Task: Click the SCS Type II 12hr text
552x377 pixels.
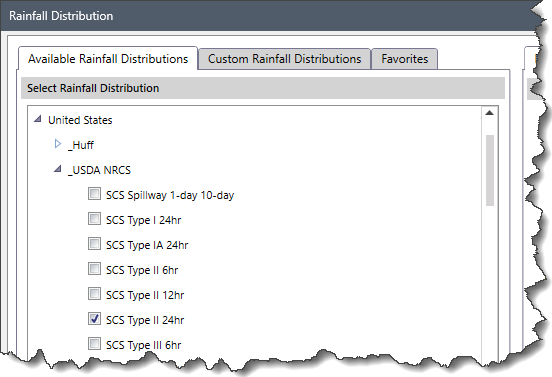Action: (145, 295)
